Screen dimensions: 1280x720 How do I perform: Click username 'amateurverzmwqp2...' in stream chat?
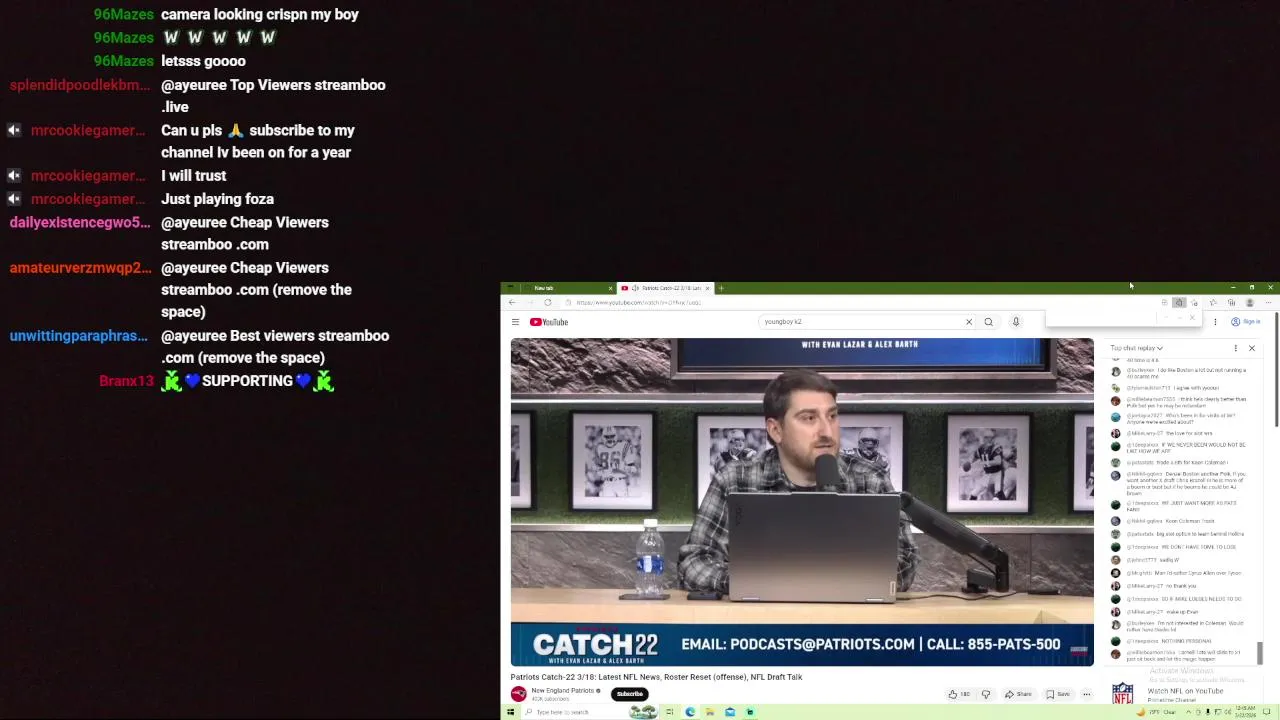tap(80, 268)
